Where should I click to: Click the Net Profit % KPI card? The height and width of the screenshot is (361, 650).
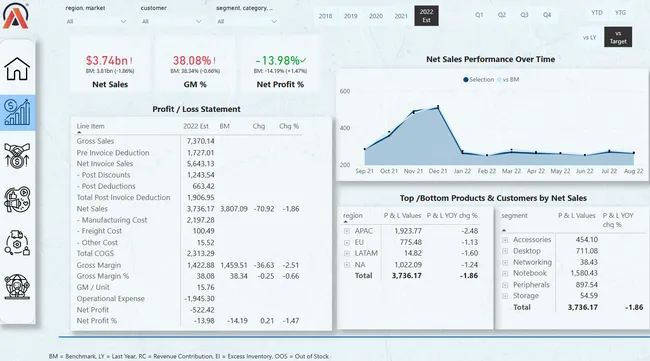pyautogui.click(x=280, y=64)
